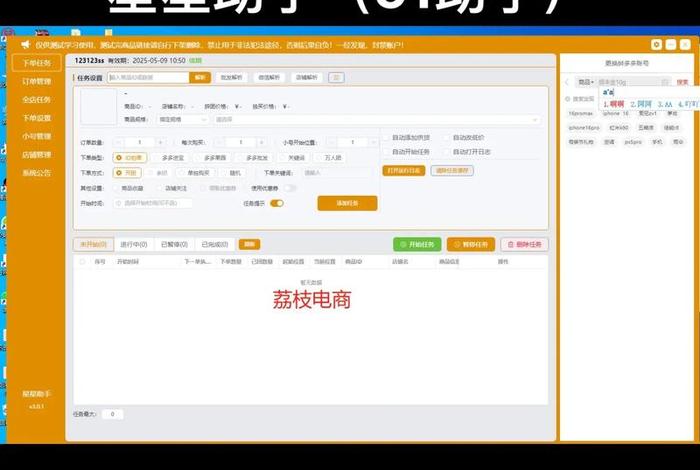The width and height of the screenshot is (700, 470).
Task: Select the 多多进宝 order type
Action: pos(169,158)
